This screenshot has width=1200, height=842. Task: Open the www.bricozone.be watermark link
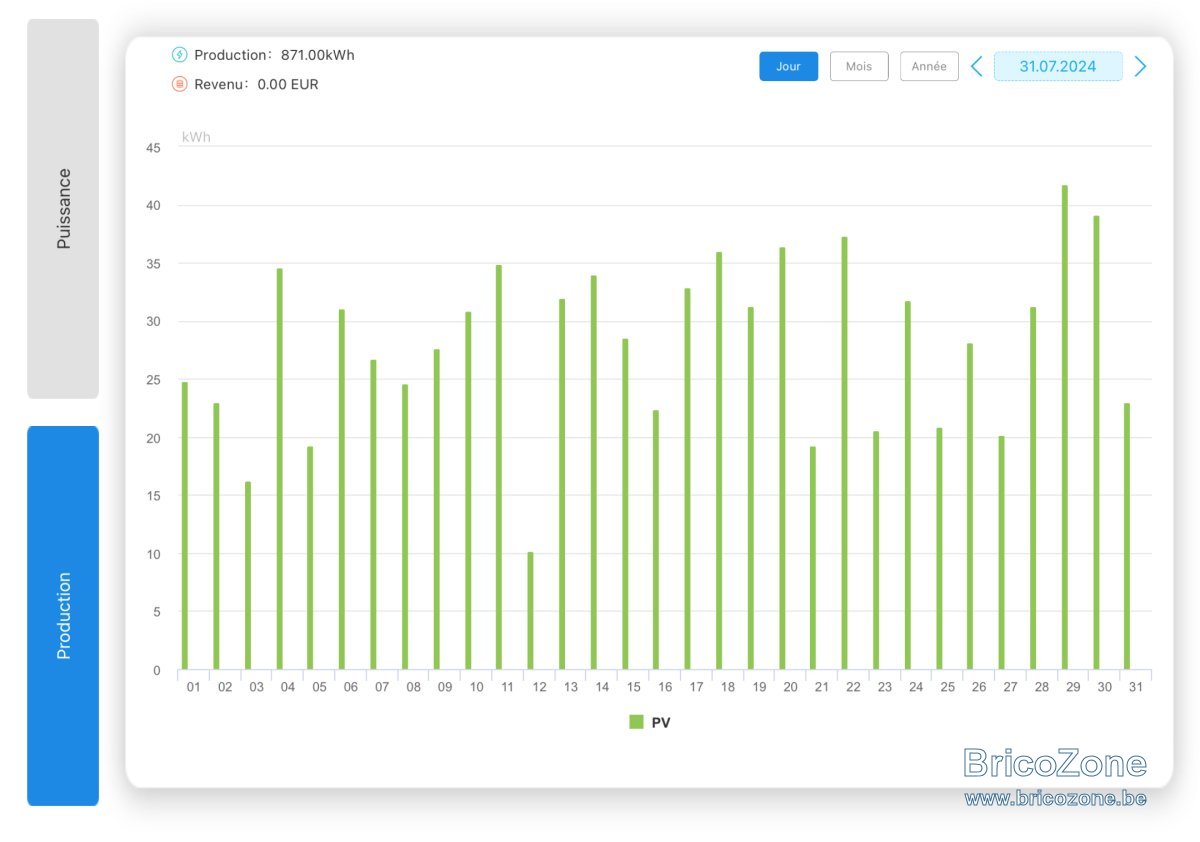(x=1055, y=799)
